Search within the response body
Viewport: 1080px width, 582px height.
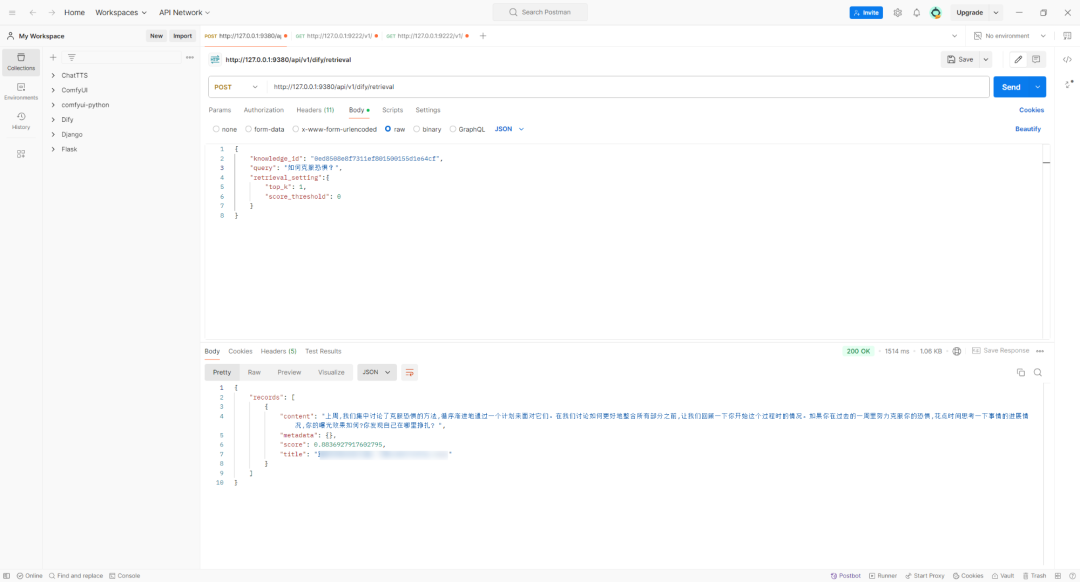tap(1038, 373)
